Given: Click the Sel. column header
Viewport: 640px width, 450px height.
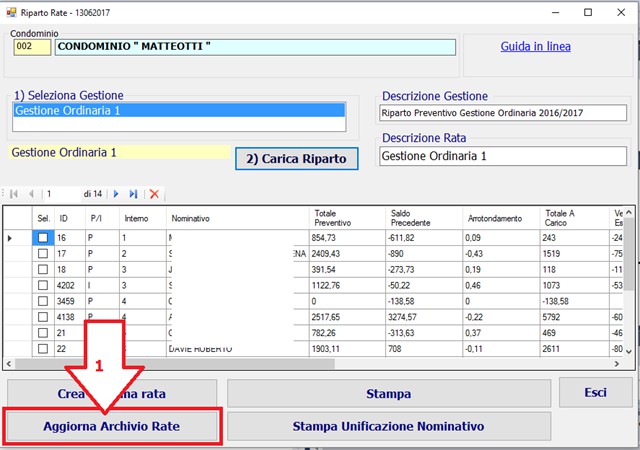Looking at the screenshot, I should (x=43, y=218).
